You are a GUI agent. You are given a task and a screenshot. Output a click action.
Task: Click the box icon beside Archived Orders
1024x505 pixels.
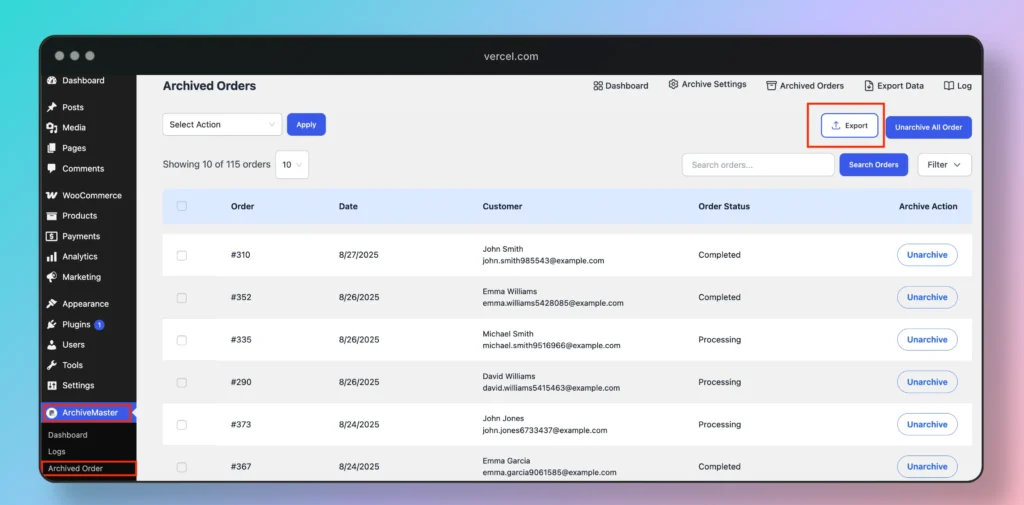coord(771,86)
